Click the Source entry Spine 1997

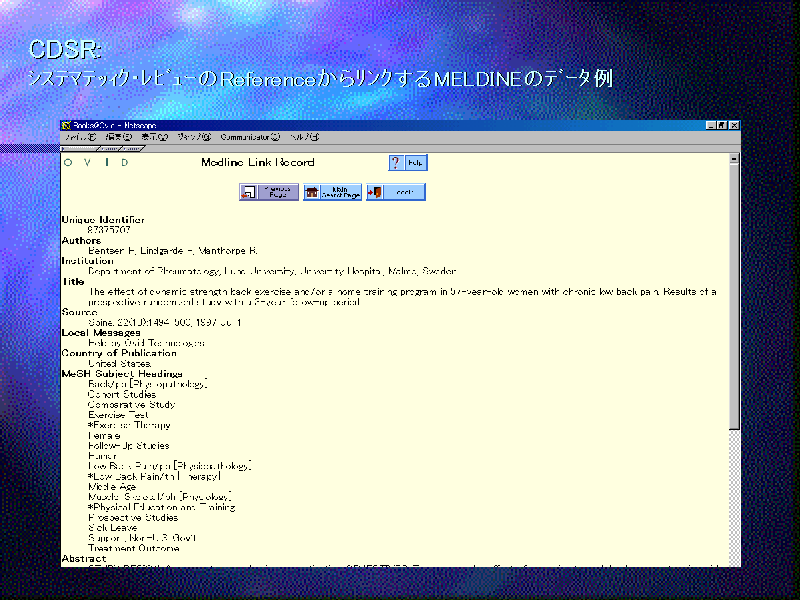[165, 322]
